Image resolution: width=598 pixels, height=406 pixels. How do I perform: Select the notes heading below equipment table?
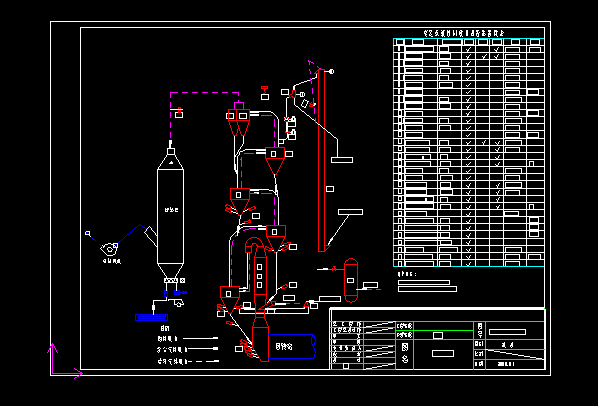pyautogui.click(x=407, y=274)
